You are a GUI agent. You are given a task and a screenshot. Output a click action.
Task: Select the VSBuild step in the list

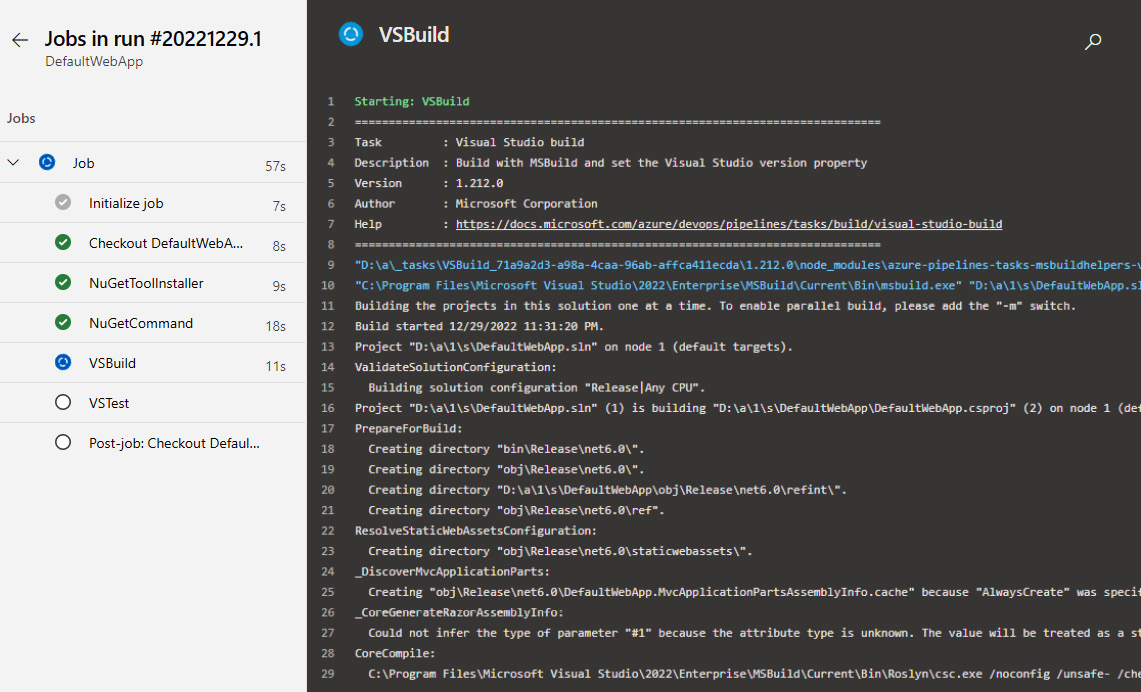tap(153, 362)
